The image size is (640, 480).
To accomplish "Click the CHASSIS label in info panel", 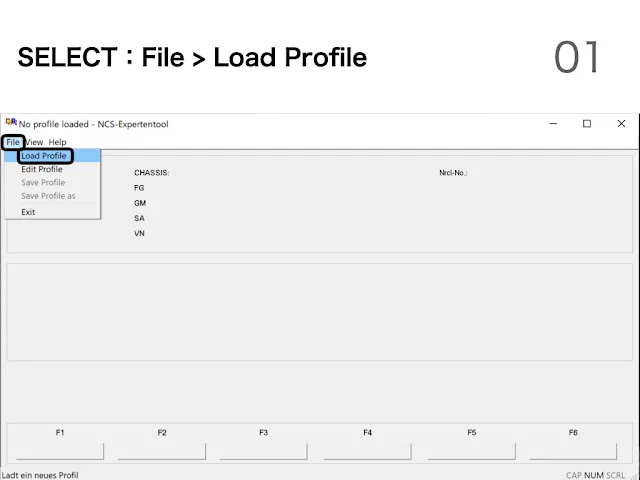I will pos(151,173).
